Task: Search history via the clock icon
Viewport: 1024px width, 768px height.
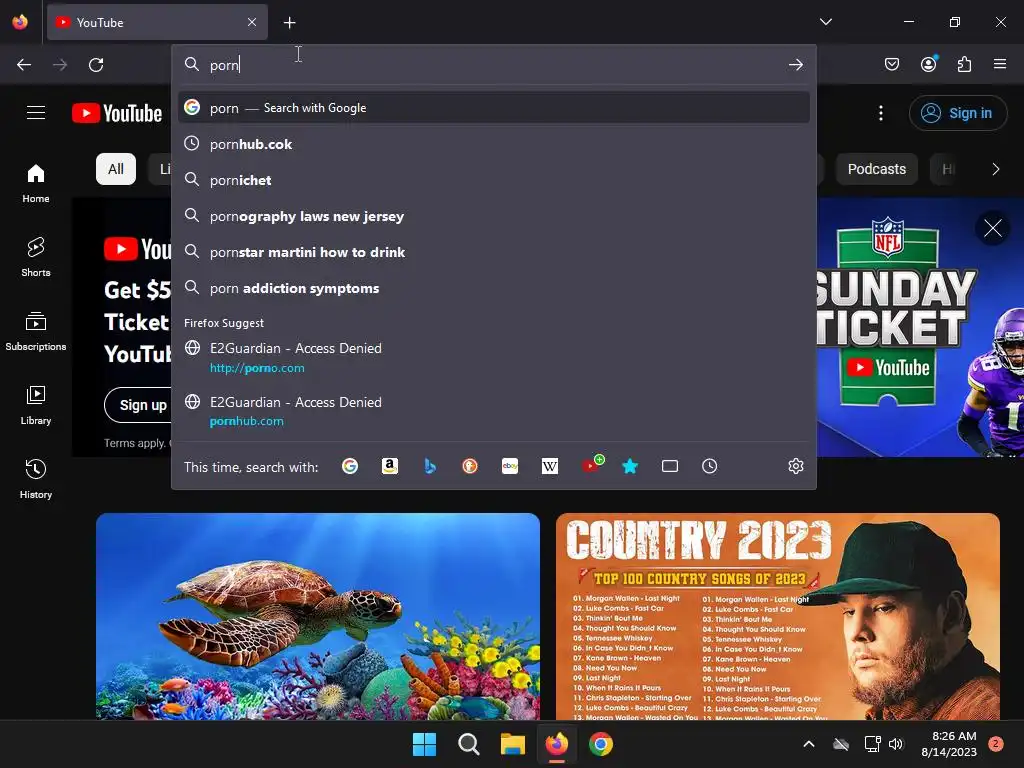Action: [709, 466]
